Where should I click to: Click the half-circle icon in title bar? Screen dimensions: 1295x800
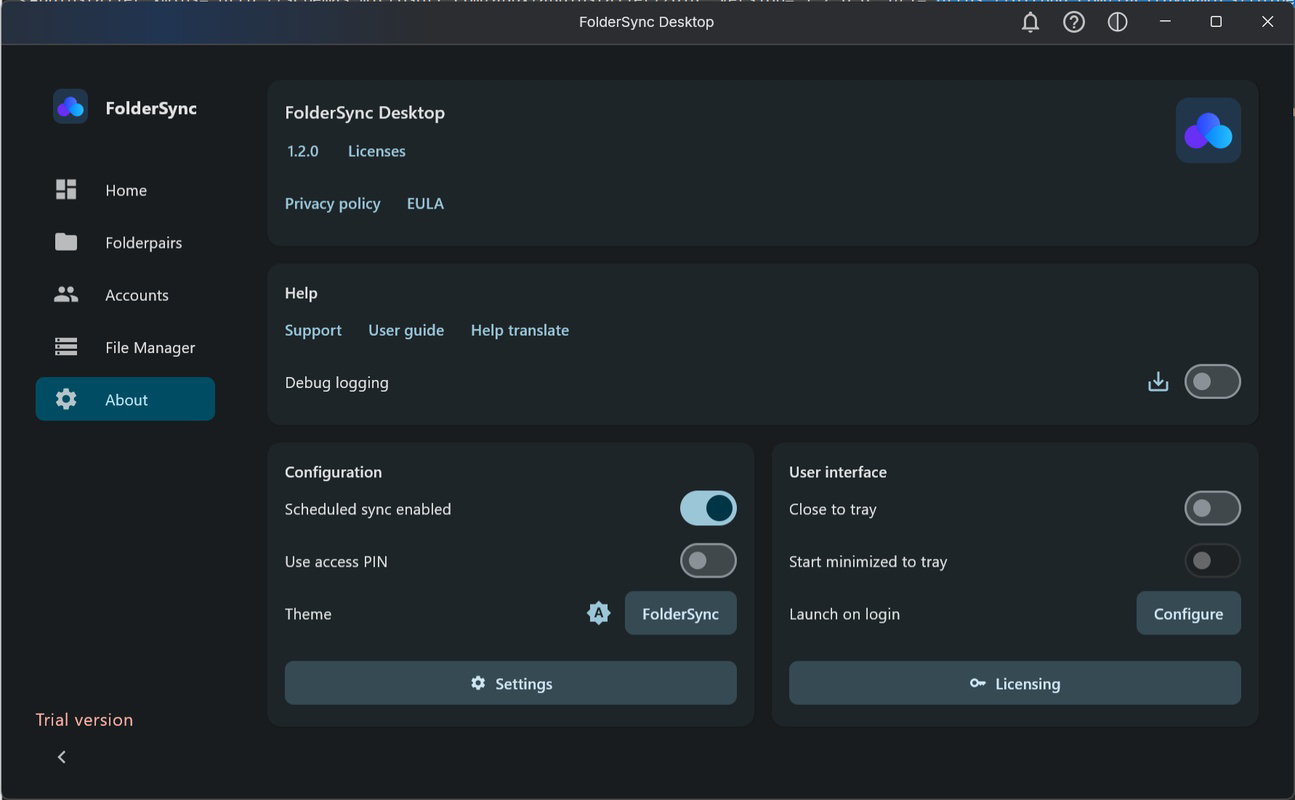tap(1118, 22)
